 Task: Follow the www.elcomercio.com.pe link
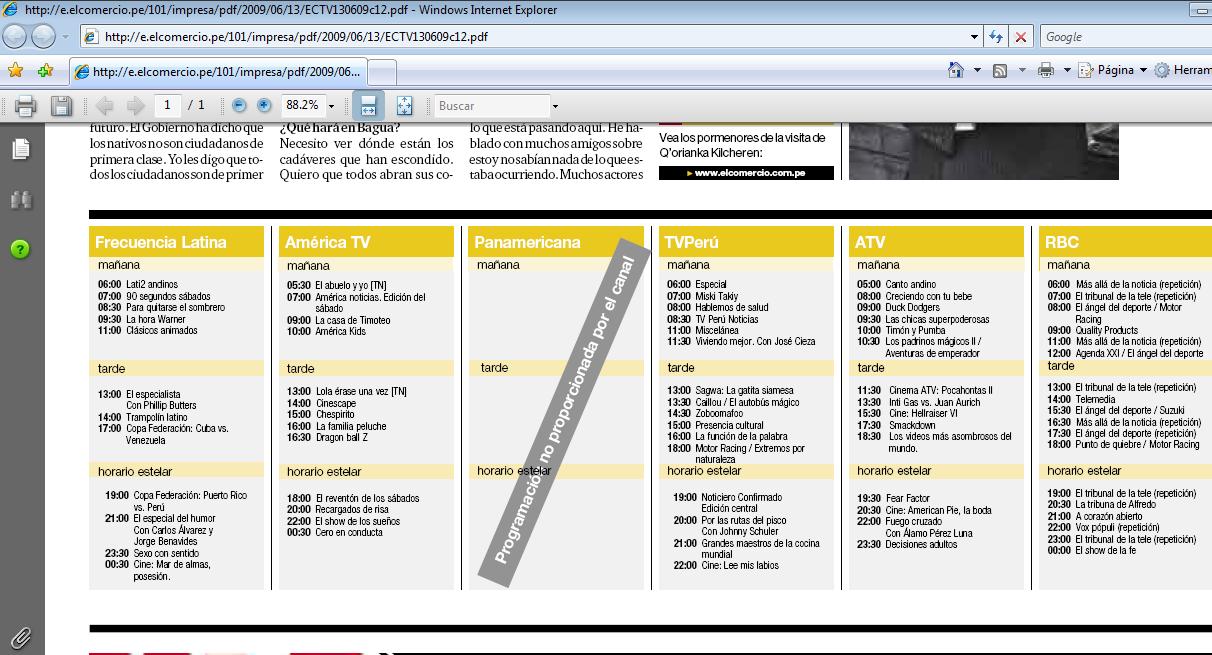click(x=746, y=173)
